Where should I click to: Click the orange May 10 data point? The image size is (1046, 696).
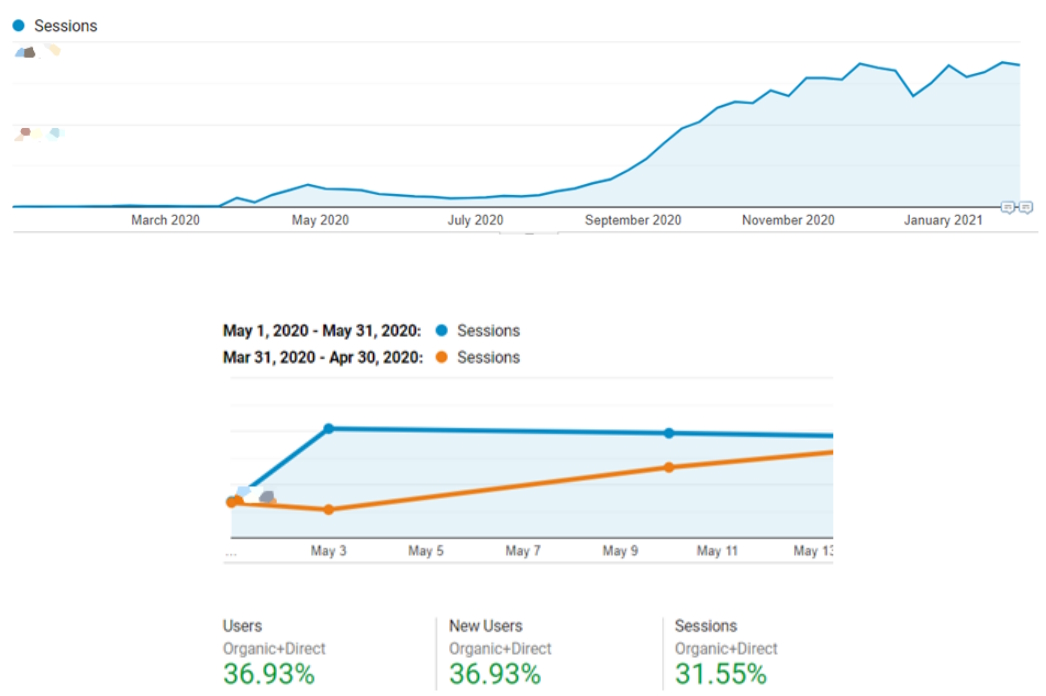coord(668,466)
